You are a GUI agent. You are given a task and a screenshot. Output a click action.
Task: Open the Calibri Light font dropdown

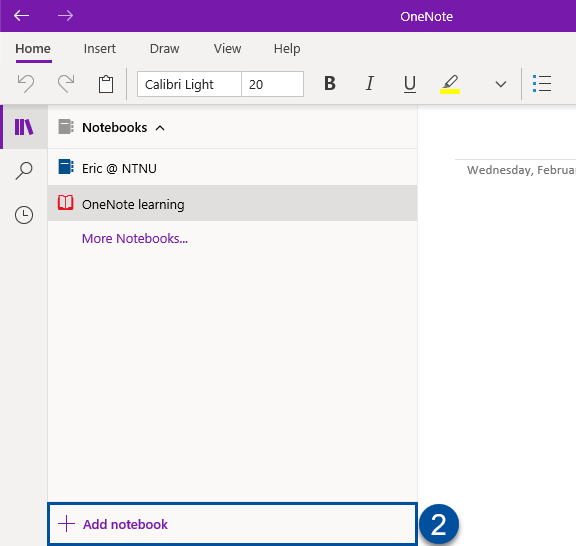point(189,84)
